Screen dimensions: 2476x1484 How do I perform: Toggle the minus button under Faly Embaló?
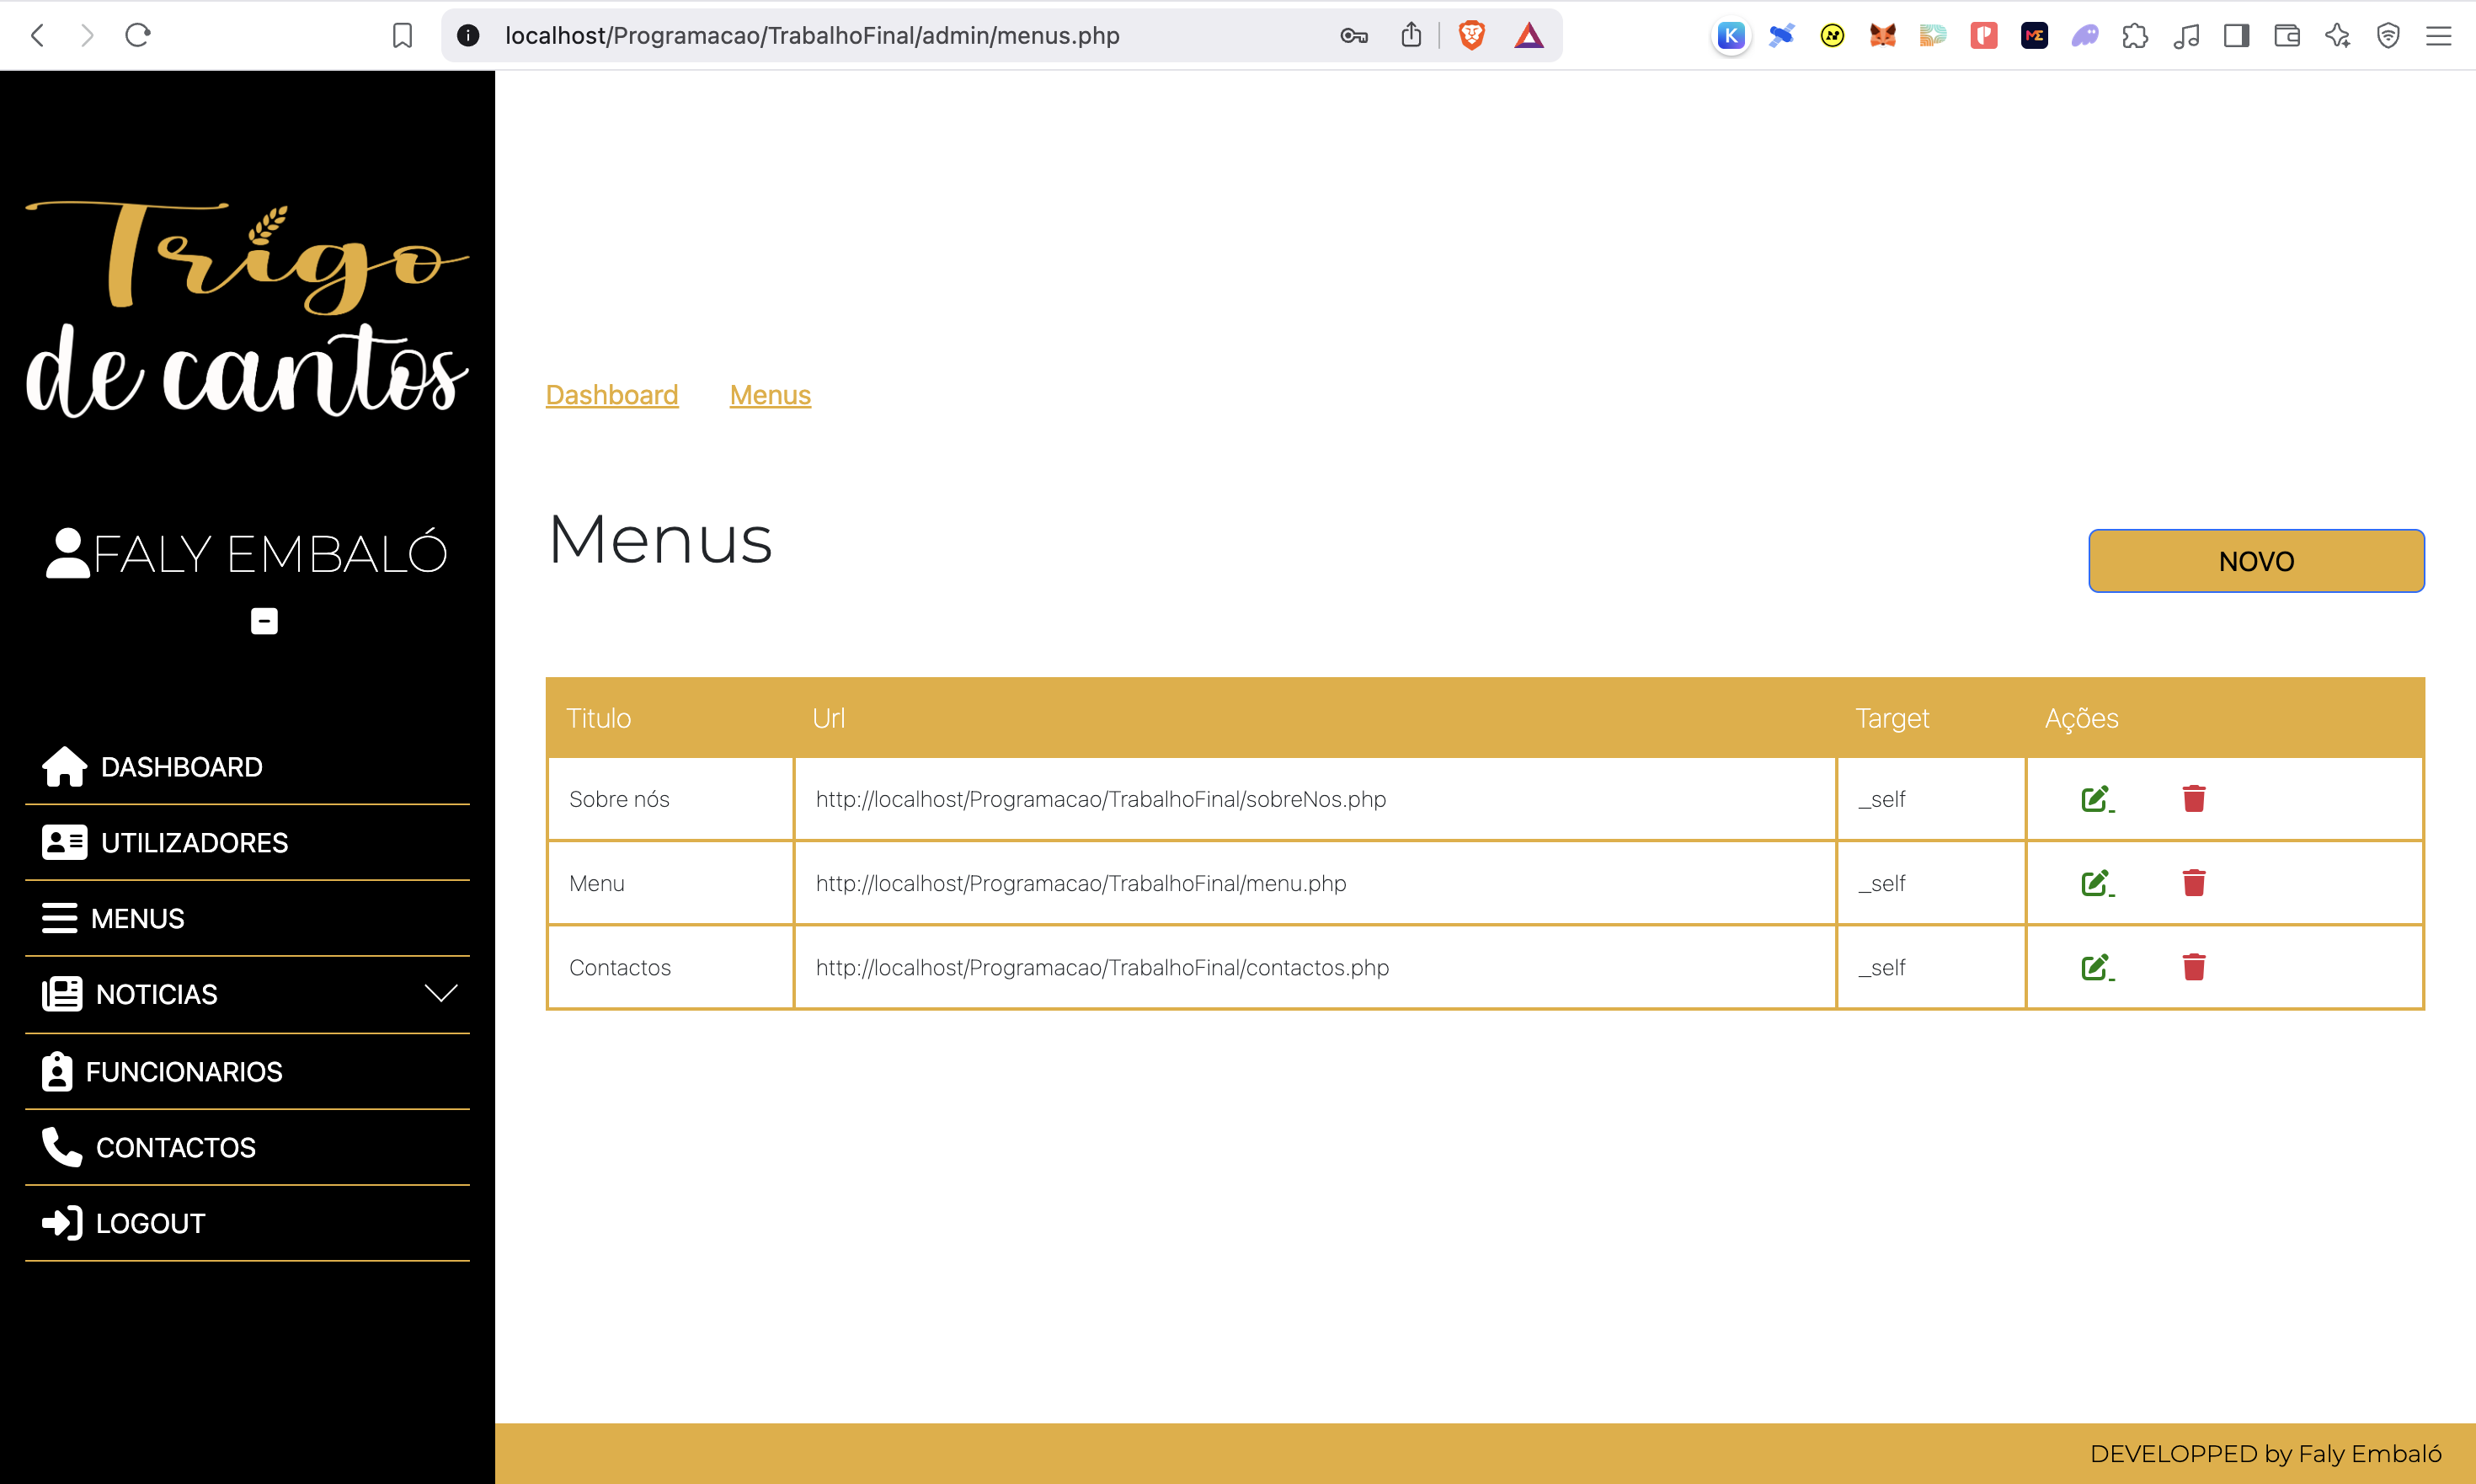pyautogui.click(x=264, y=621)
